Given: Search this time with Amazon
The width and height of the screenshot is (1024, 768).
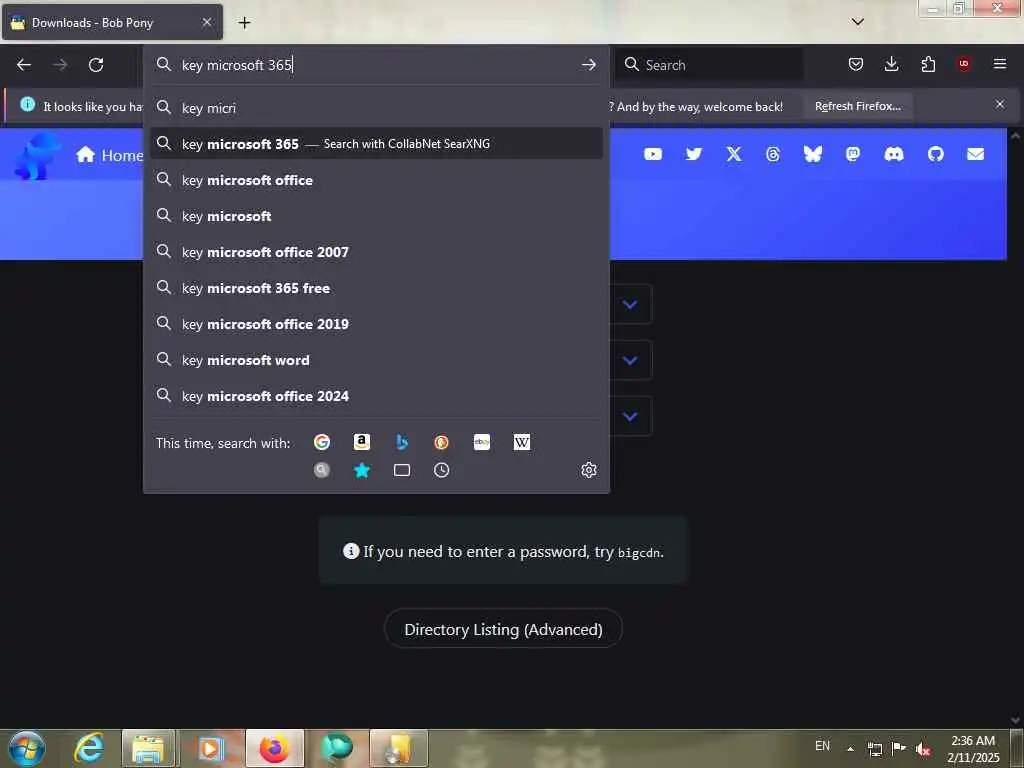Looking at the screenshot, I should tap(362, 442).
